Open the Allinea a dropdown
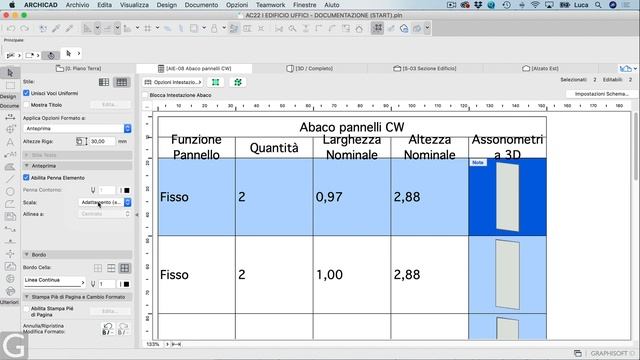This screenshot has width=640, height=360. (105, 214)
